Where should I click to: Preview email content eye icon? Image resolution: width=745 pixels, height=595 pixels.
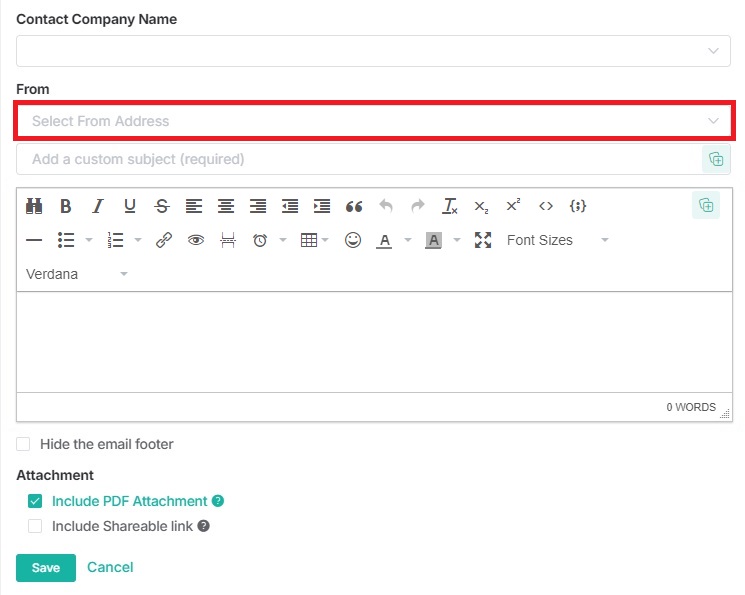(196, 240)
